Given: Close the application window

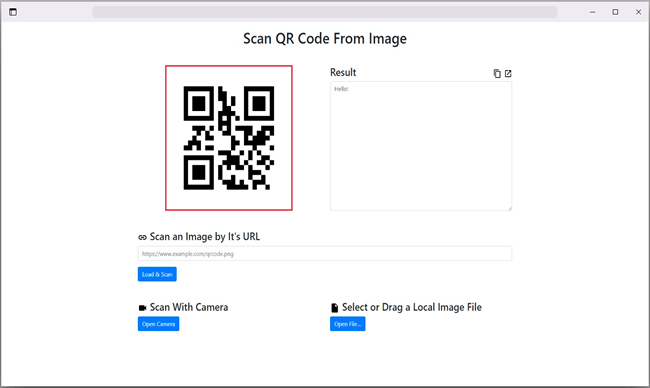Looking at the screenshot, I should point(638,12).
